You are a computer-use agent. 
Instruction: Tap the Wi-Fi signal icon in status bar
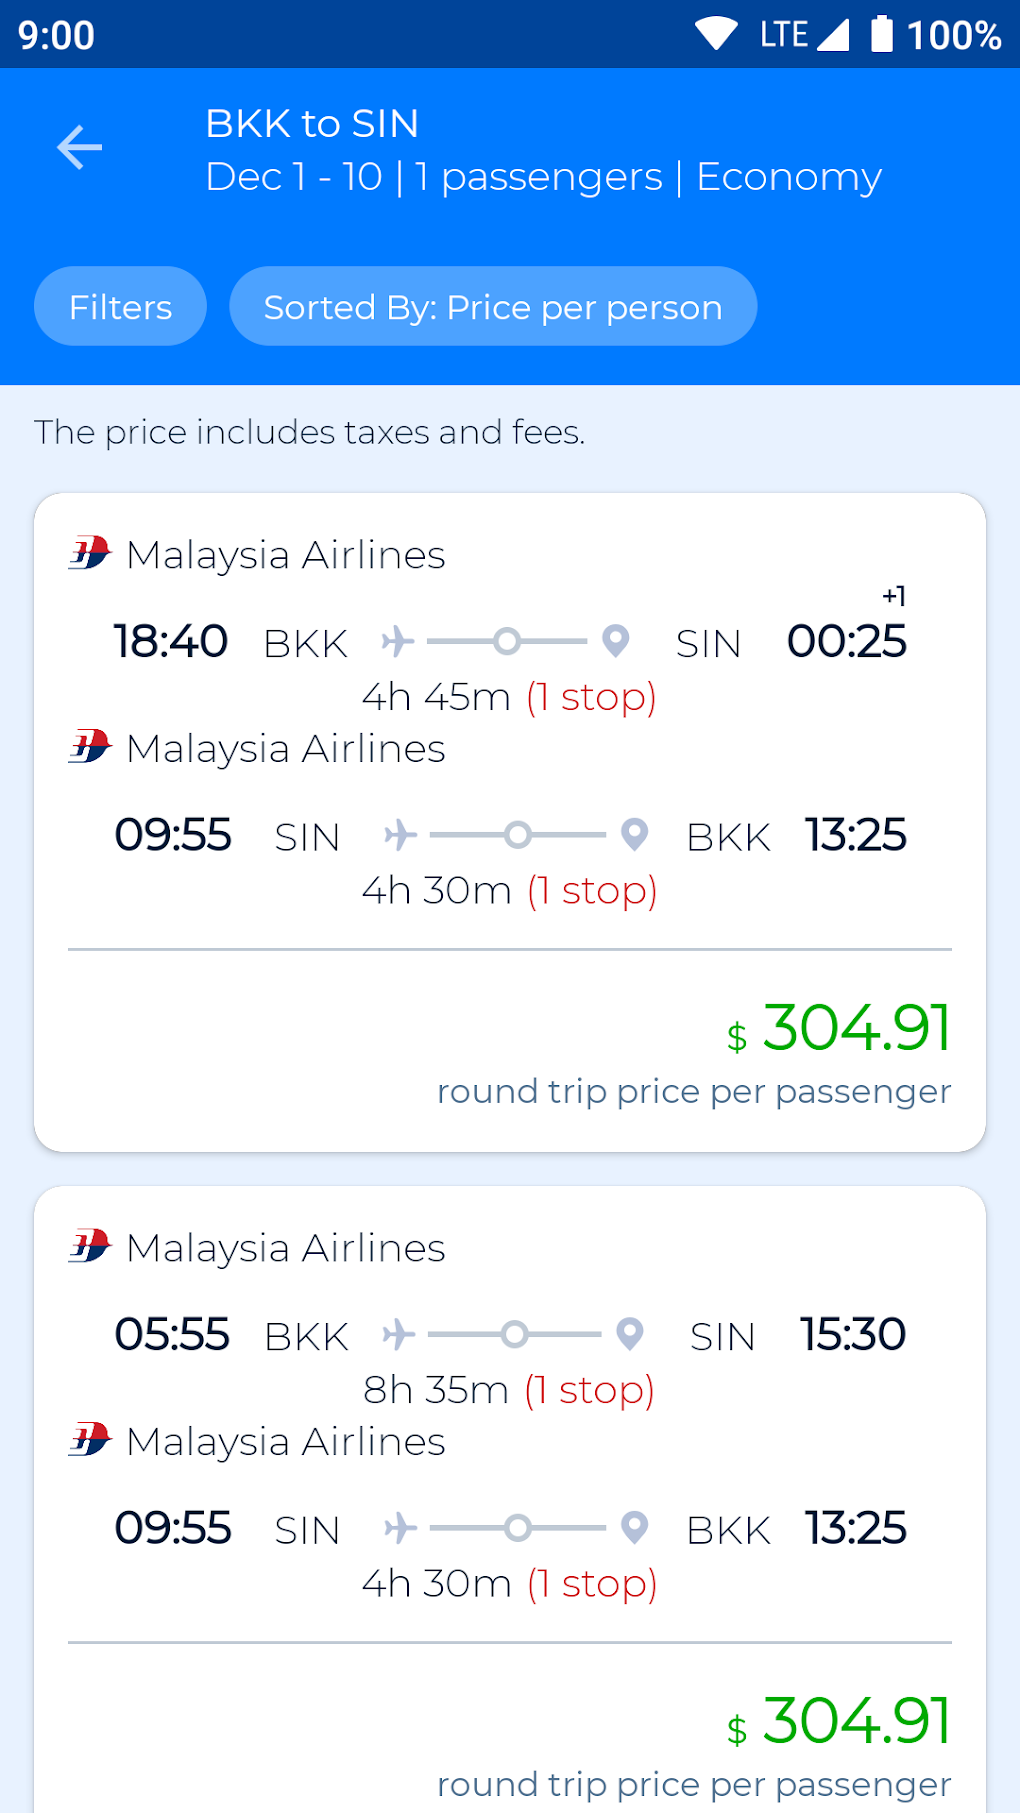[x=716, y=34]
